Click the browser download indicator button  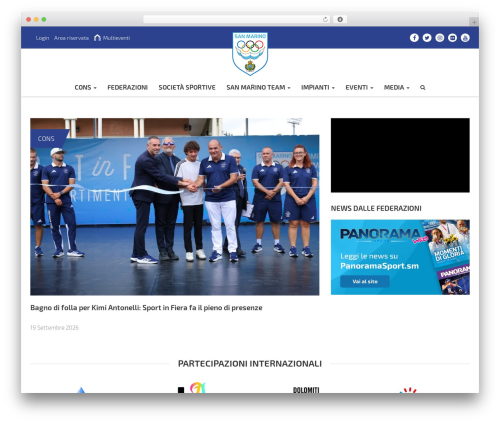(340, 19)
